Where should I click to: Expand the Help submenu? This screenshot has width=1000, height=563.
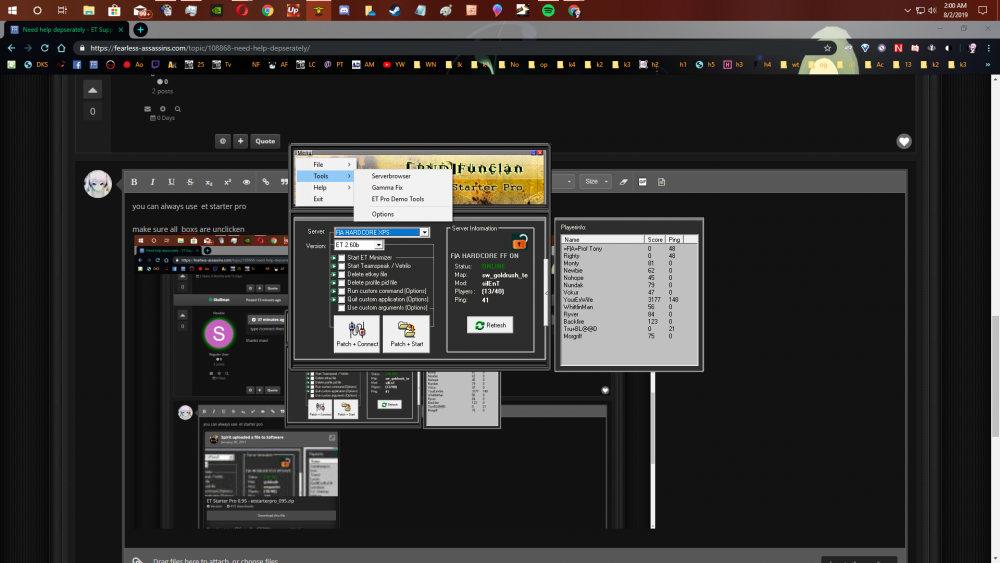325,187
